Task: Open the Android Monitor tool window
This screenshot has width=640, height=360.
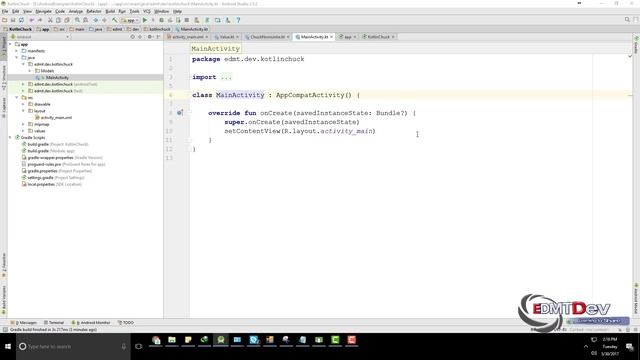Action: point(91,322)
